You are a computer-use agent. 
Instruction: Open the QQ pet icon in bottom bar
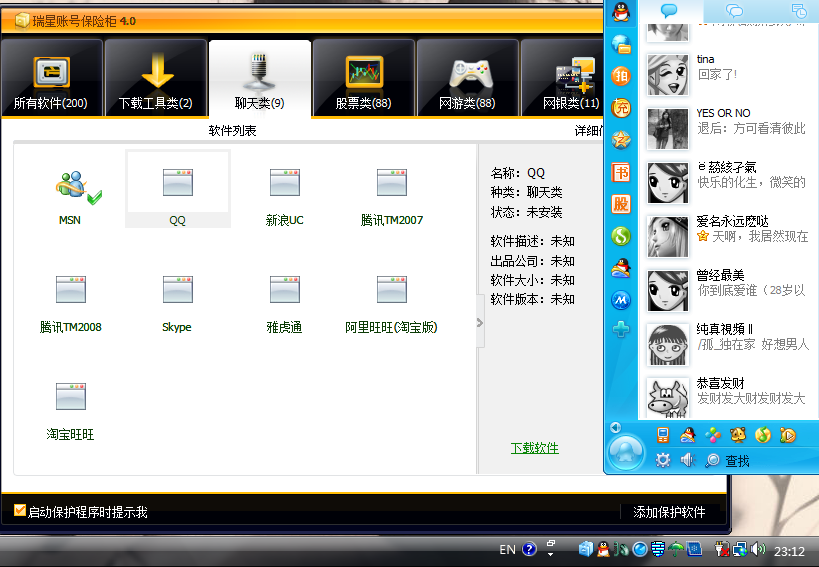pos(738,434)
